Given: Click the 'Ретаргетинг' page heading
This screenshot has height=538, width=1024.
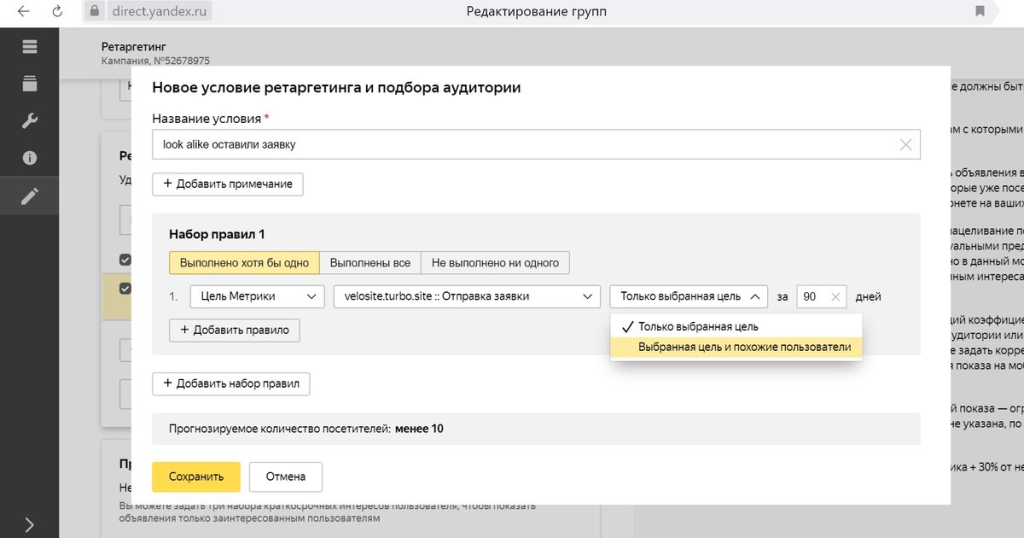Looking at the screenshot, I should 133,46.
